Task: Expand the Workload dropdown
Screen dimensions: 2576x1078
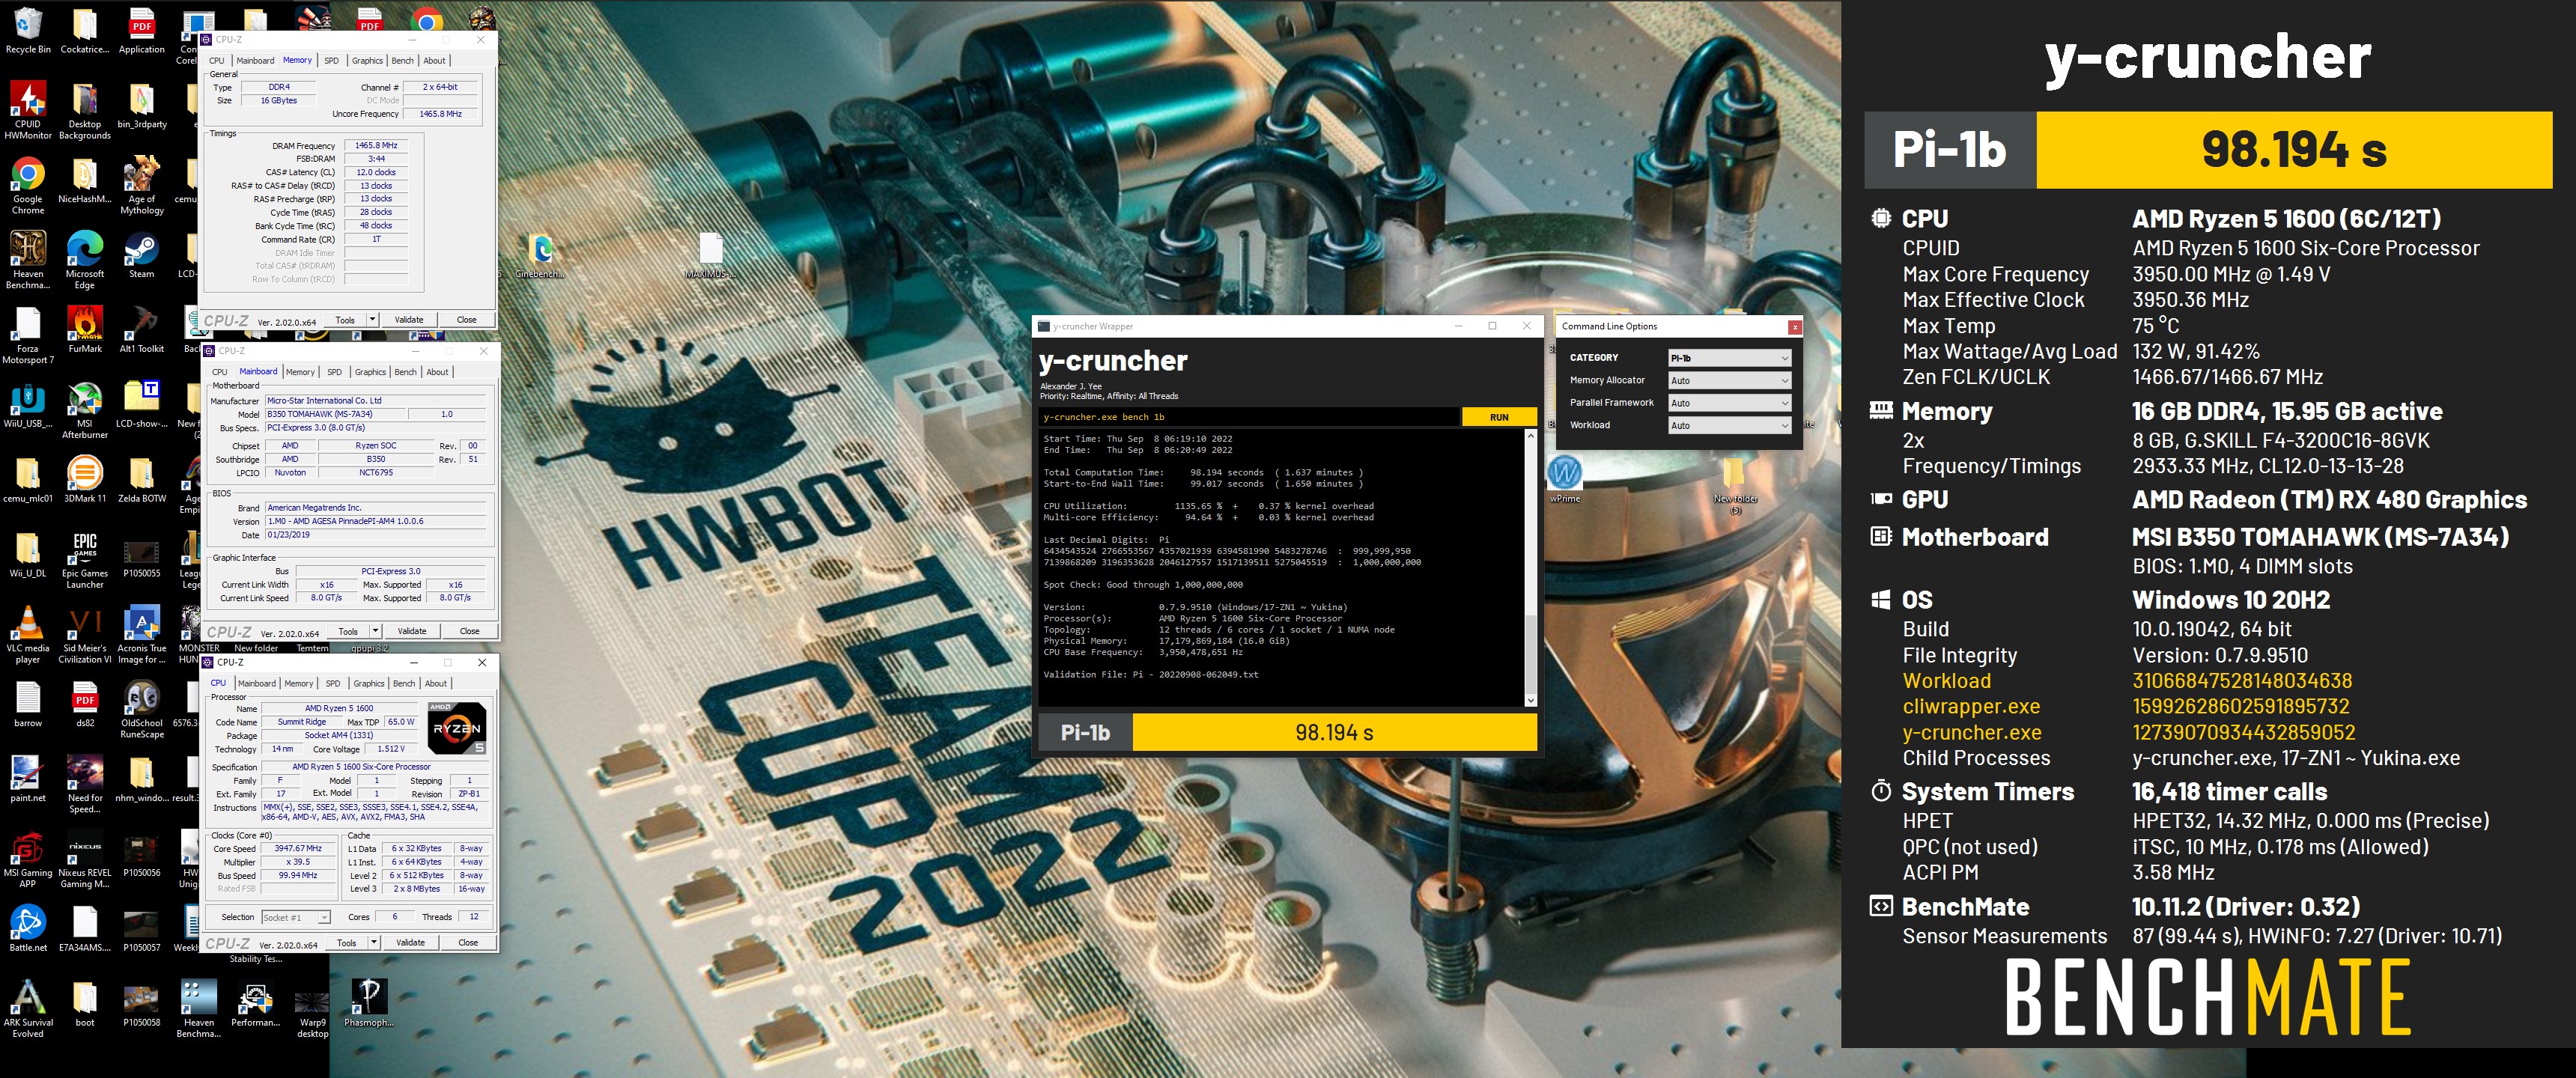Action: (1729, 425)
